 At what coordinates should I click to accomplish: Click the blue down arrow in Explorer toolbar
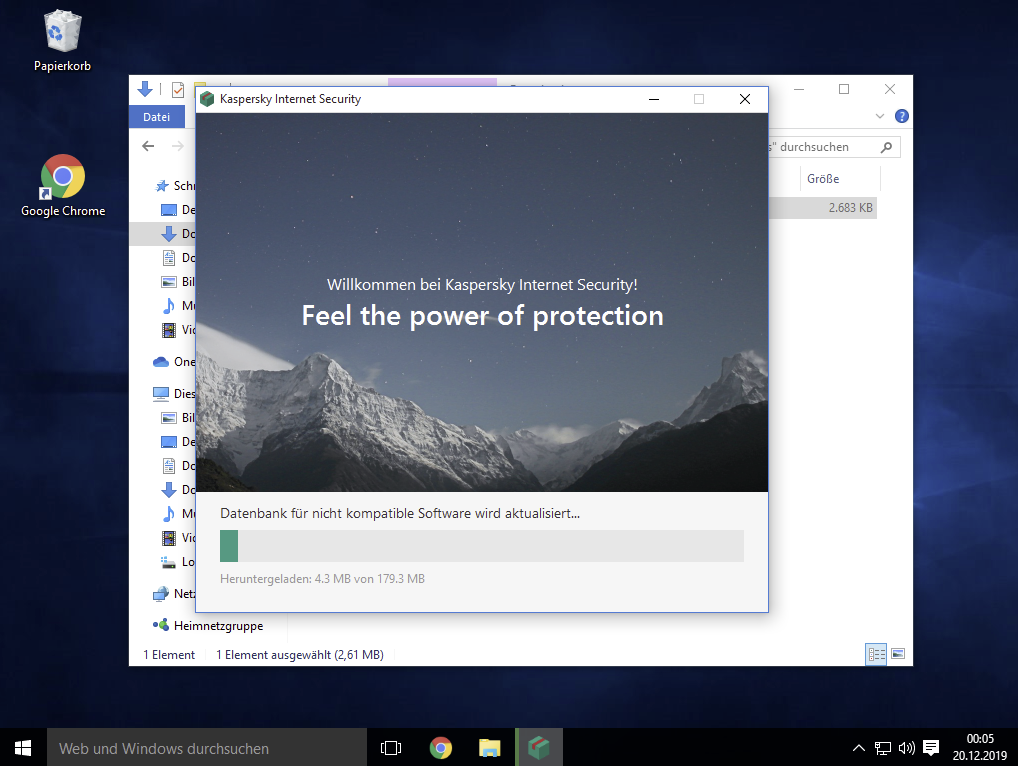coord(145,89)
